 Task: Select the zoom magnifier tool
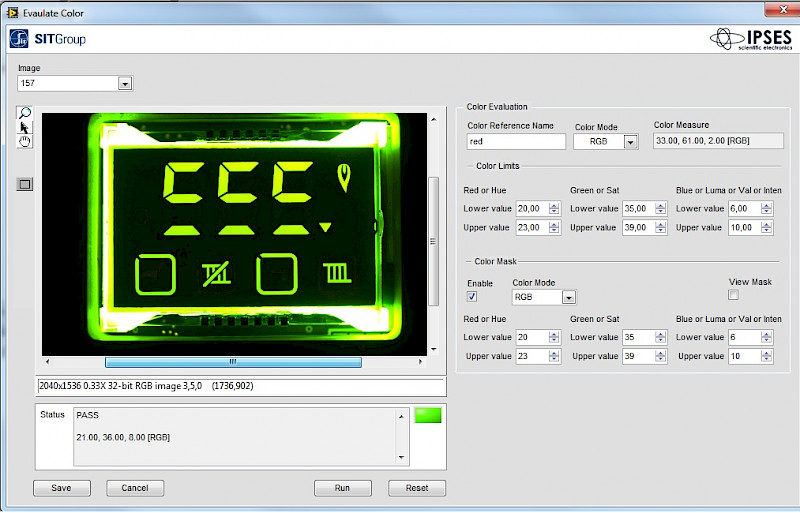point(24,112)
